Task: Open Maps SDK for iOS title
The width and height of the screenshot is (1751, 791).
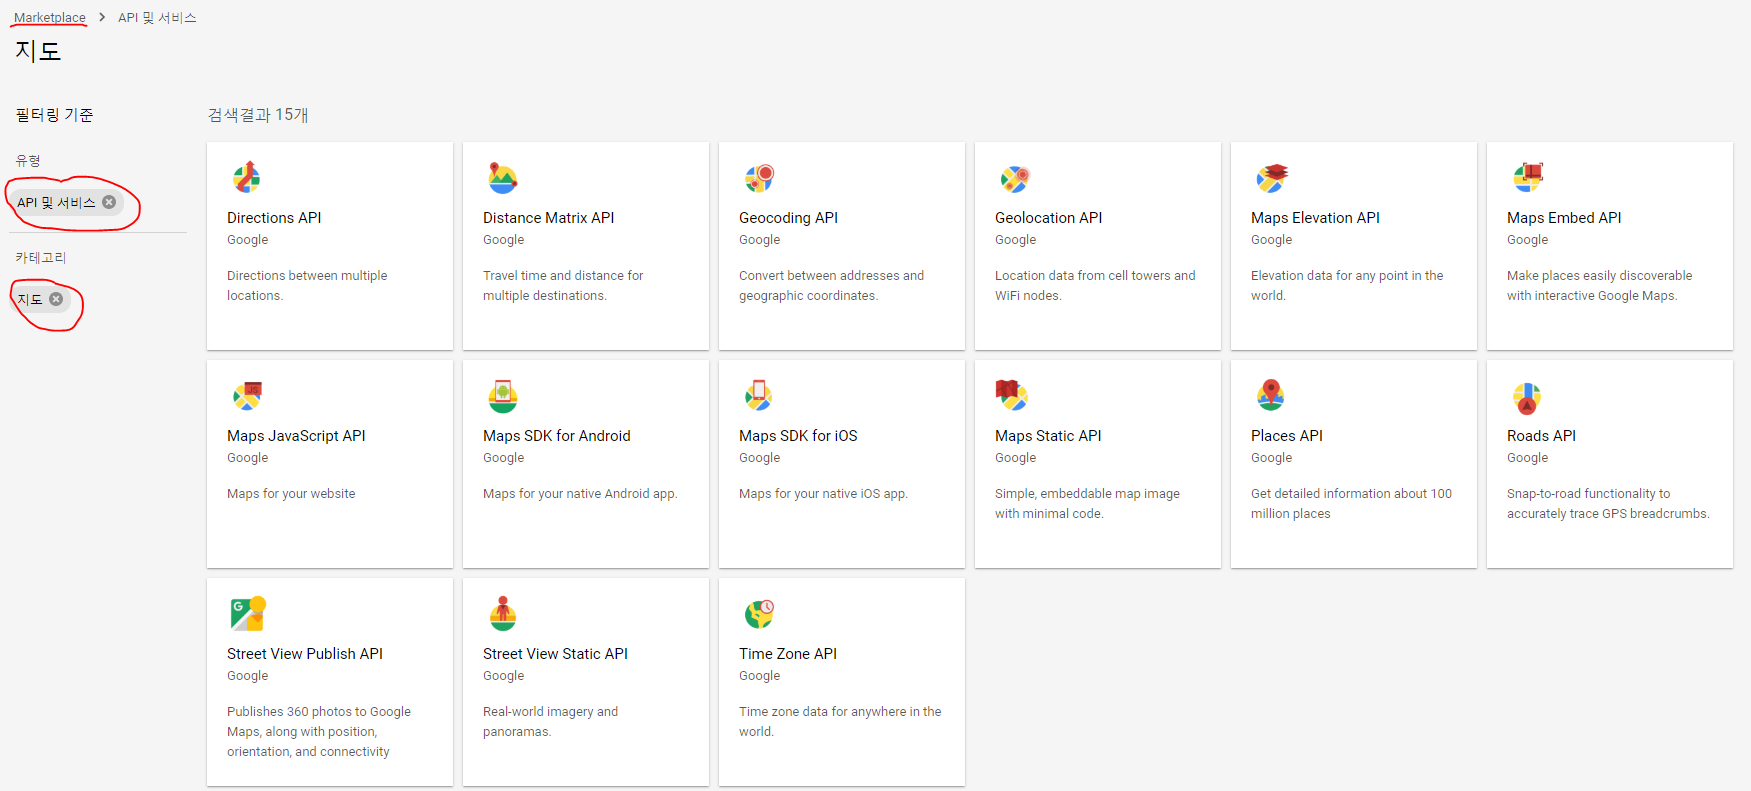Action: (798, 436)
